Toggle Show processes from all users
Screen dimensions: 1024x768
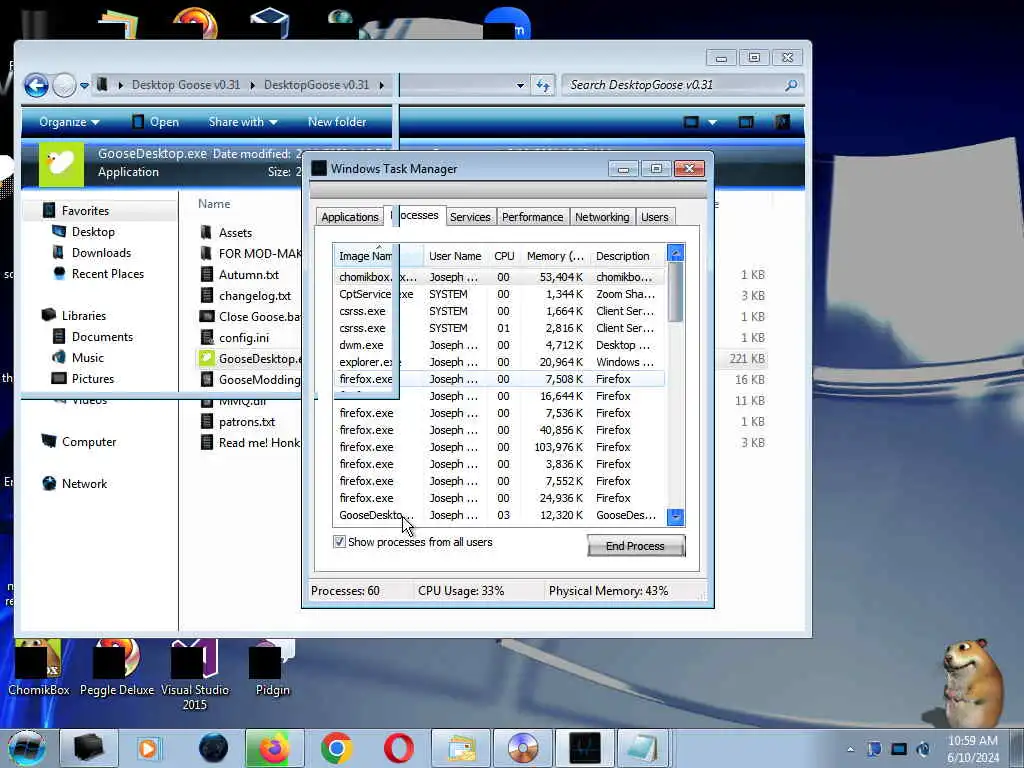pos(340,541)
